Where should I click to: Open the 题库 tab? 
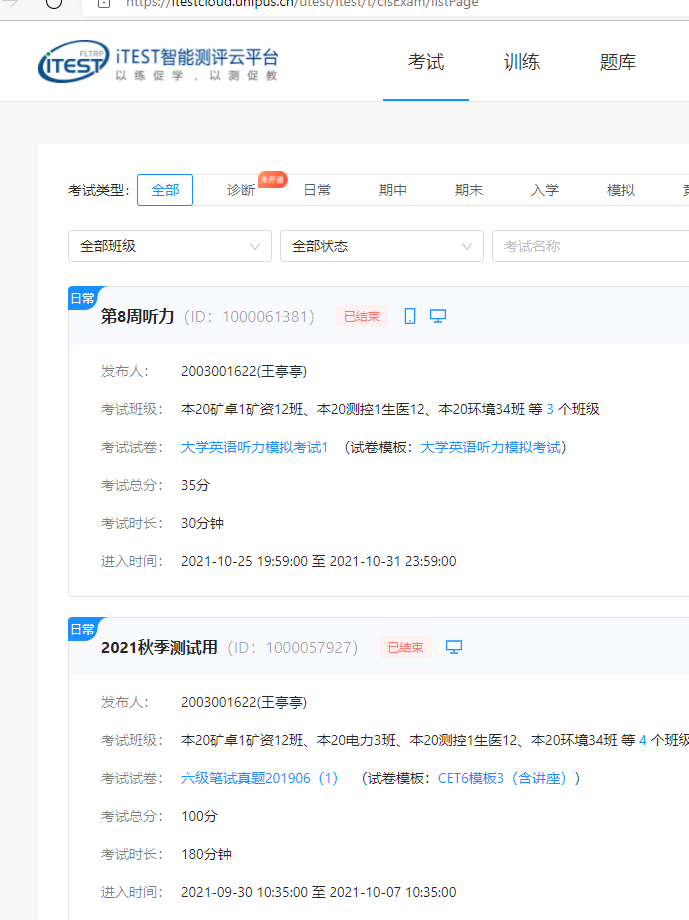618,62
